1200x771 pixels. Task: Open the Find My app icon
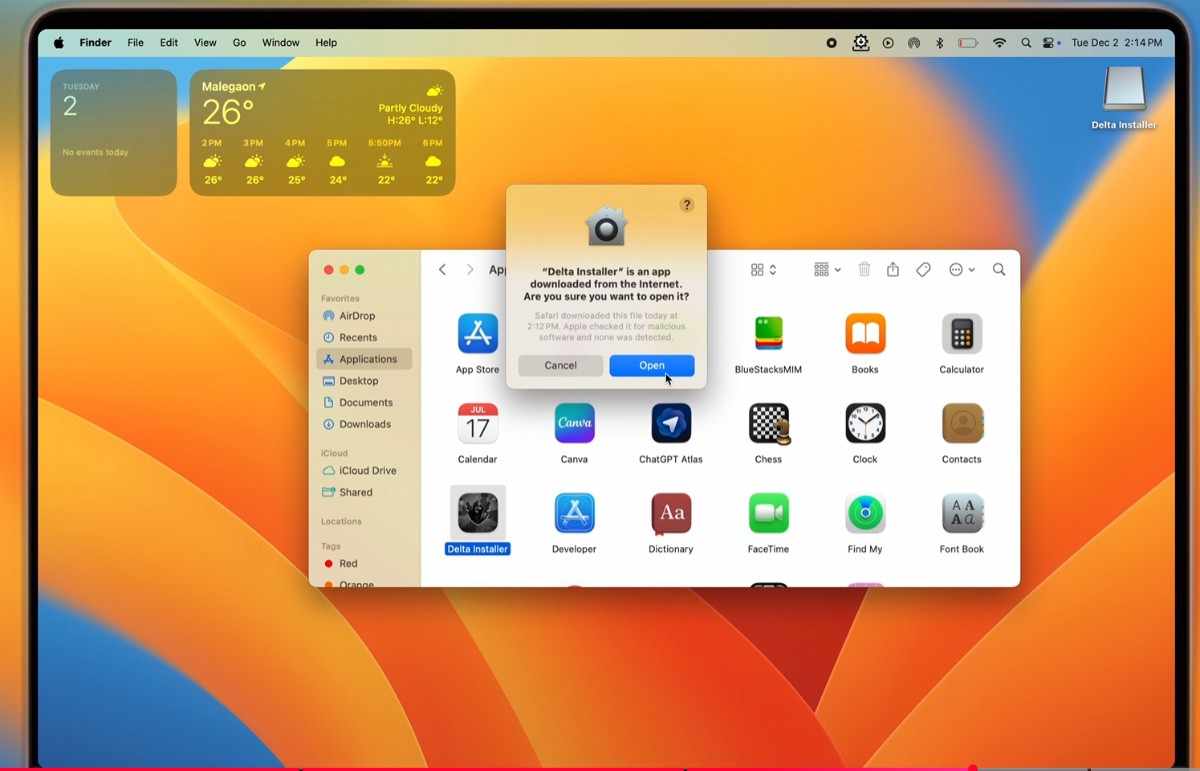coord(865,514)
